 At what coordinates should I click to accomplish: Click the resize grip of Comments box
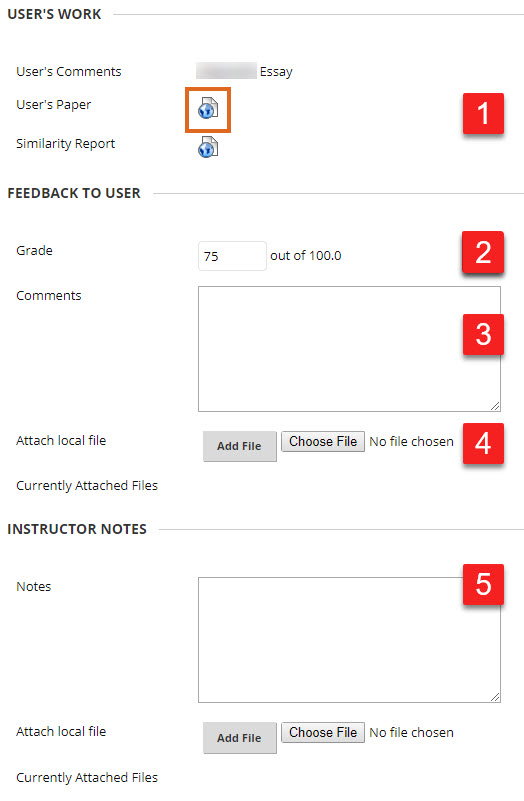495,406
